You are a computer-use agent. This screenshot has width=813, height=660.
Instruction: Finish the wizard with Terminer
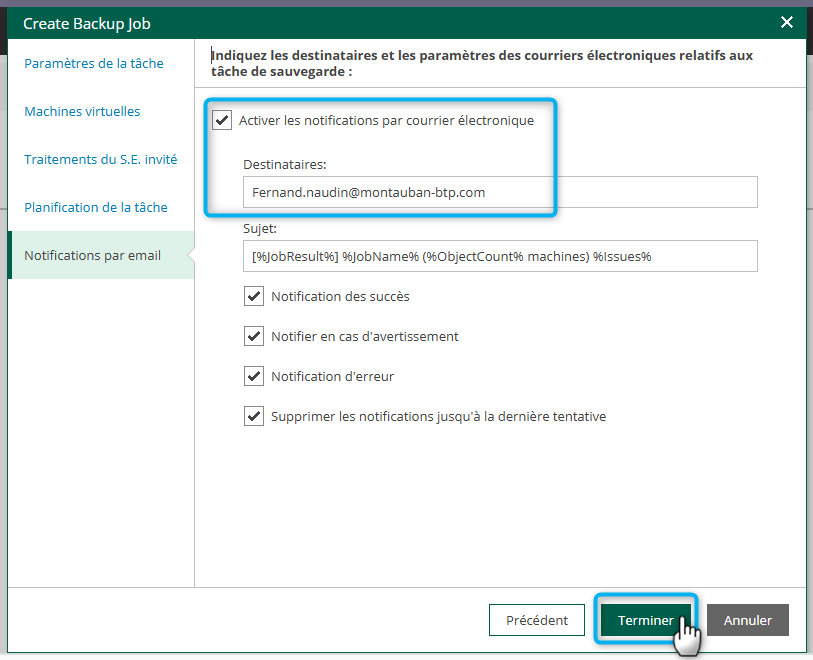click(x=646, y=620)
